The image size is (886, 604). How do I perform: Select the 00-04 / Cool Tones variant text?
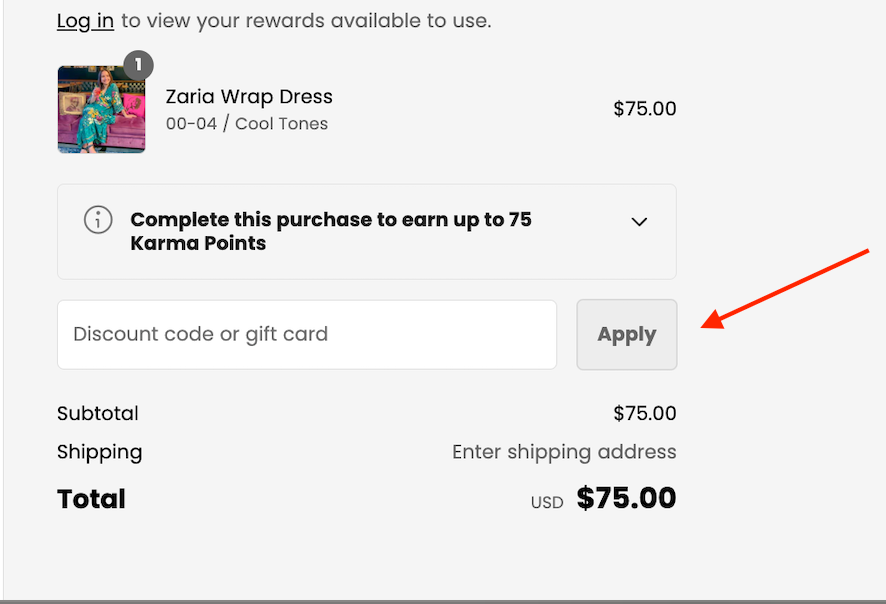[247, 124]
